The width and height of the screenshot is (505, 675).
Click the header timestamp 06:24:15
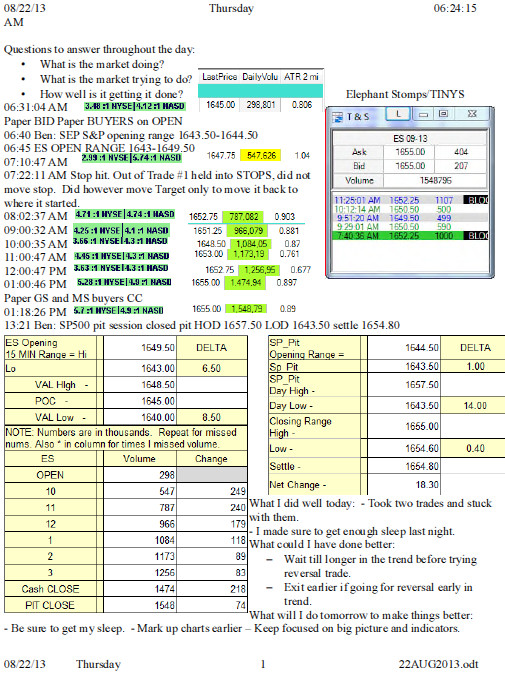coord(455,8)
